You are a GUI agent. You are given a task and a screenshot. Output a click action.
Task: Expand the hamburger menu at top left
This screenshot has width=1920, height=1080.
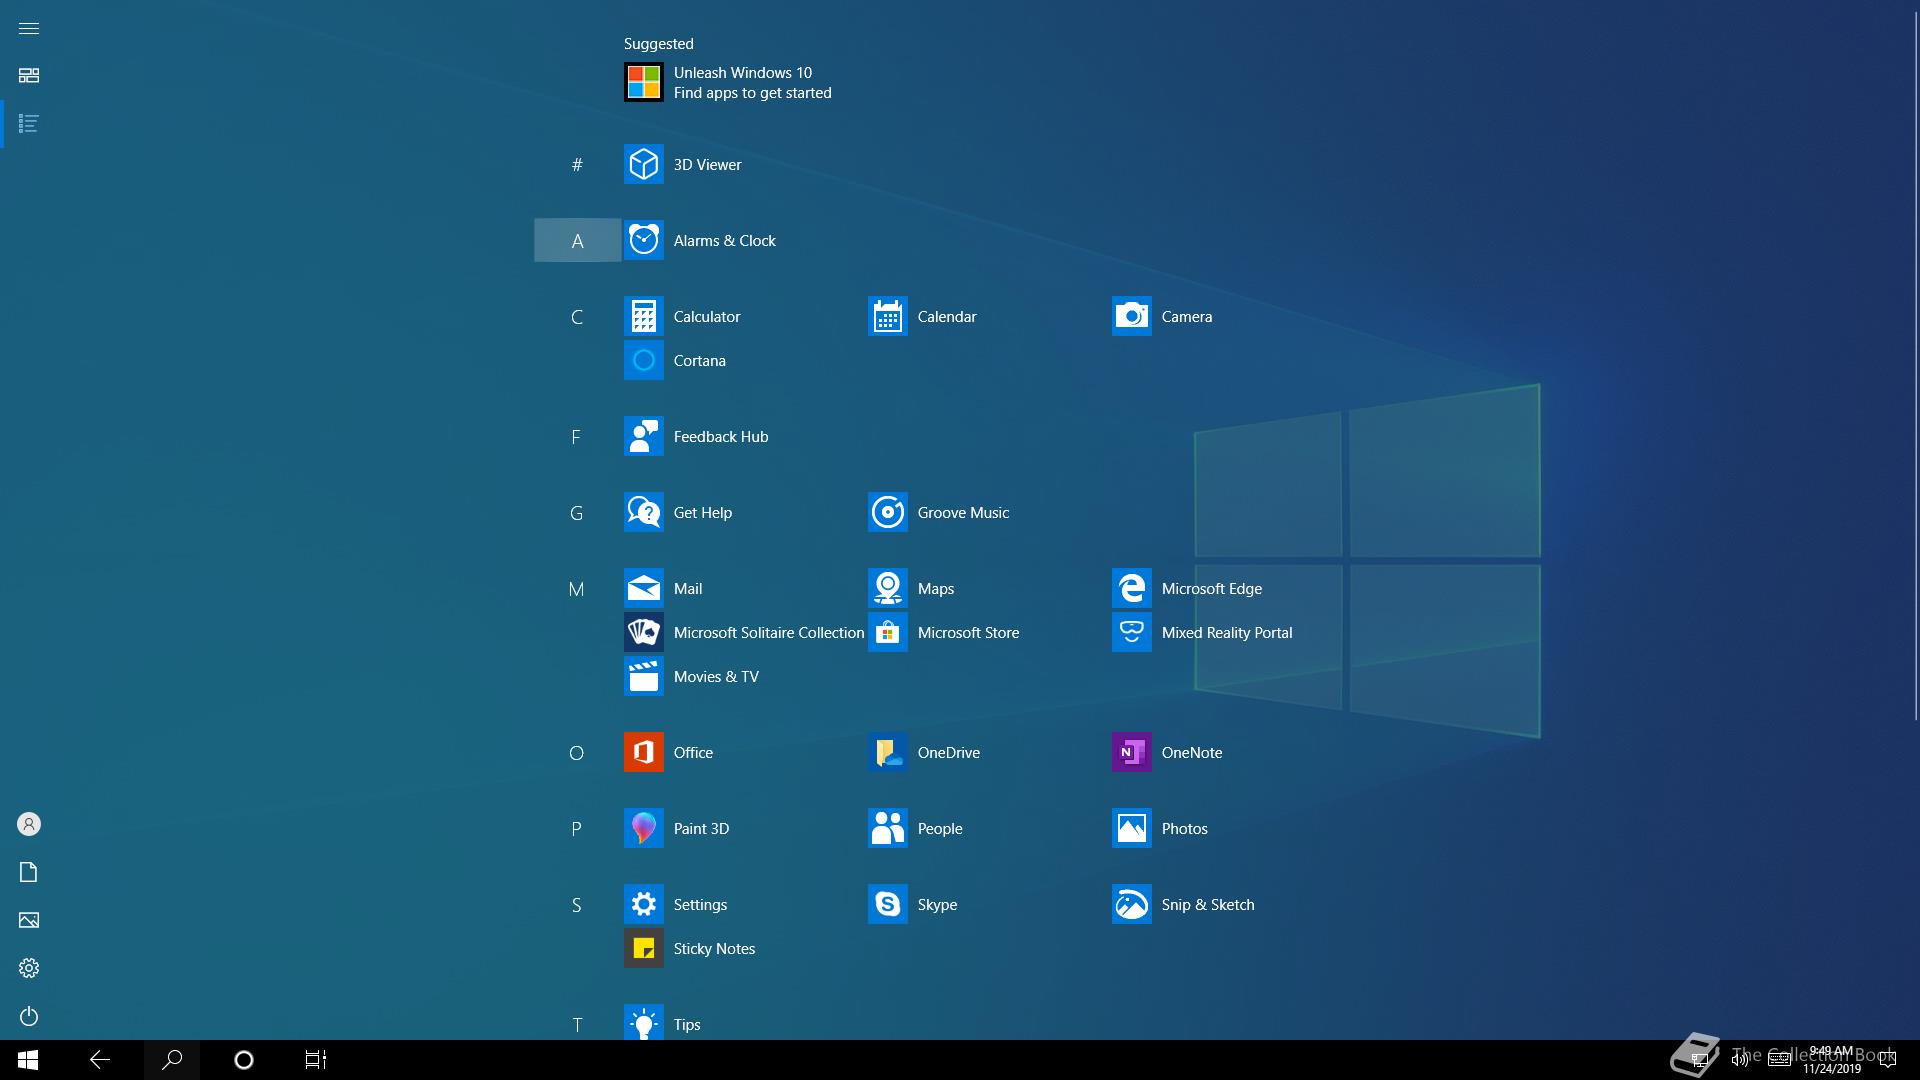click(x=29, y=28)
